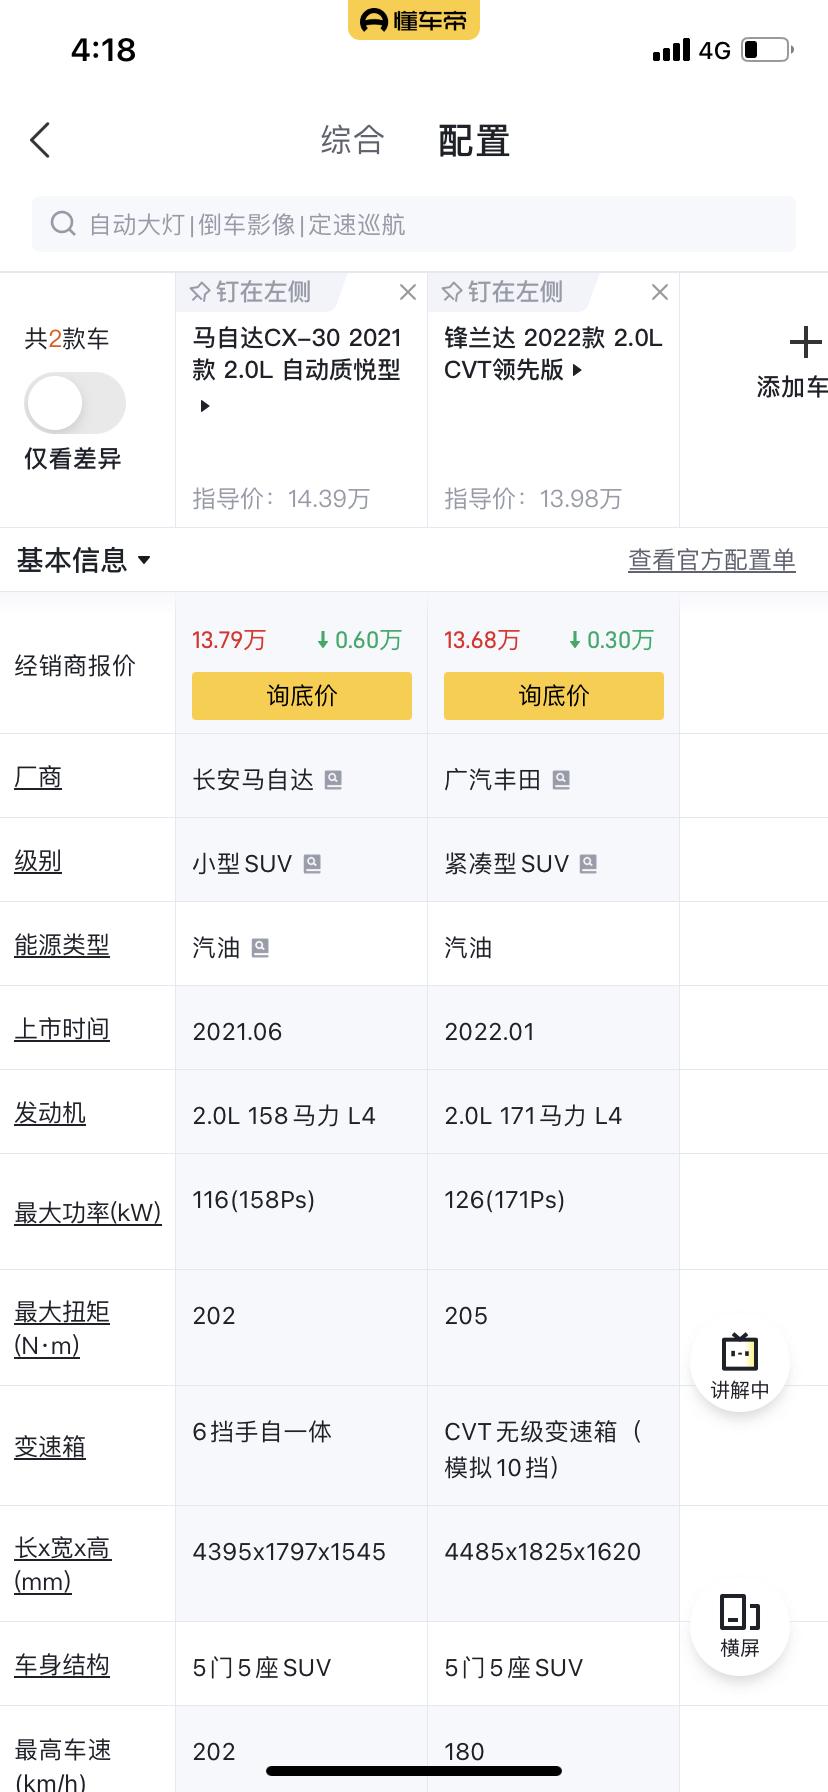Click 询底价 for Mazda CX-30
Viewport: 828px width, 1792px height.
tap(302, 696)
